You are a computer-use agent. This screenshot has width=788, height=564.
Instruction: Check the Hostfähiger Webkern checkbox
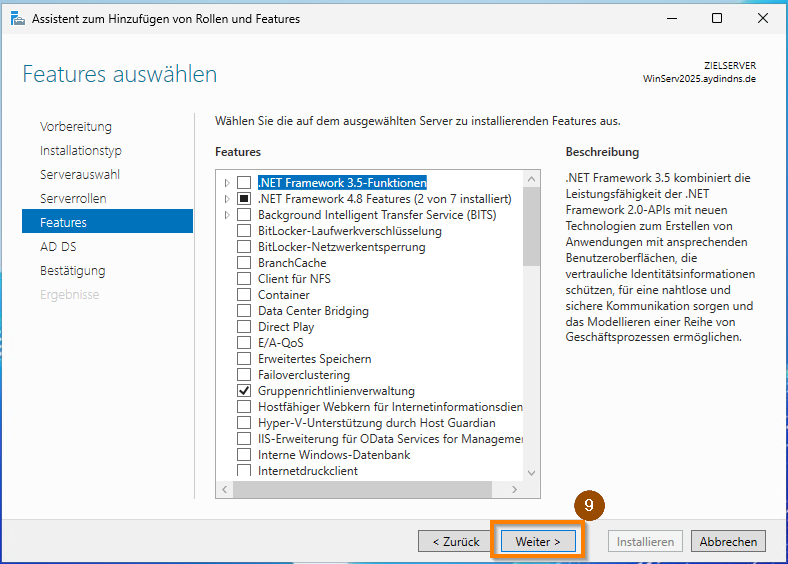point(244,407)
